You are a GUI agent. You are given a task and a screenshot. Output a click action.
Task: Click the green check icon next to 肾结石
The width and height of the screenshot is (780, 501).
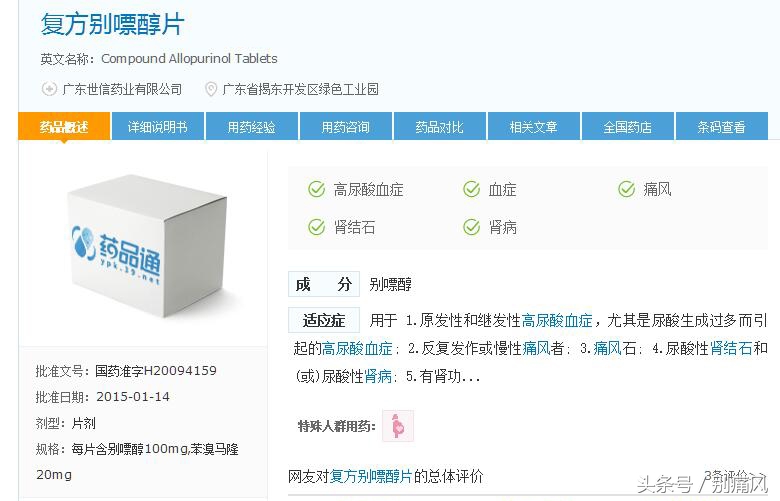pyautogui.click(x=316, y=227)
